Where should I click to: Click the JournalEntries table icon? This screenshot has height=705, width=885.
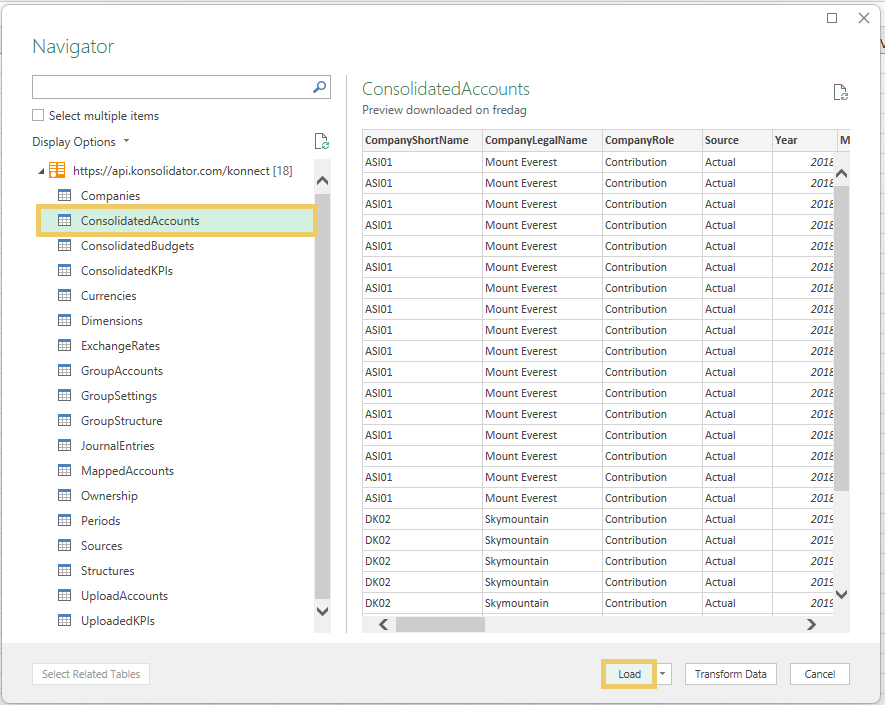pos(64,445)
